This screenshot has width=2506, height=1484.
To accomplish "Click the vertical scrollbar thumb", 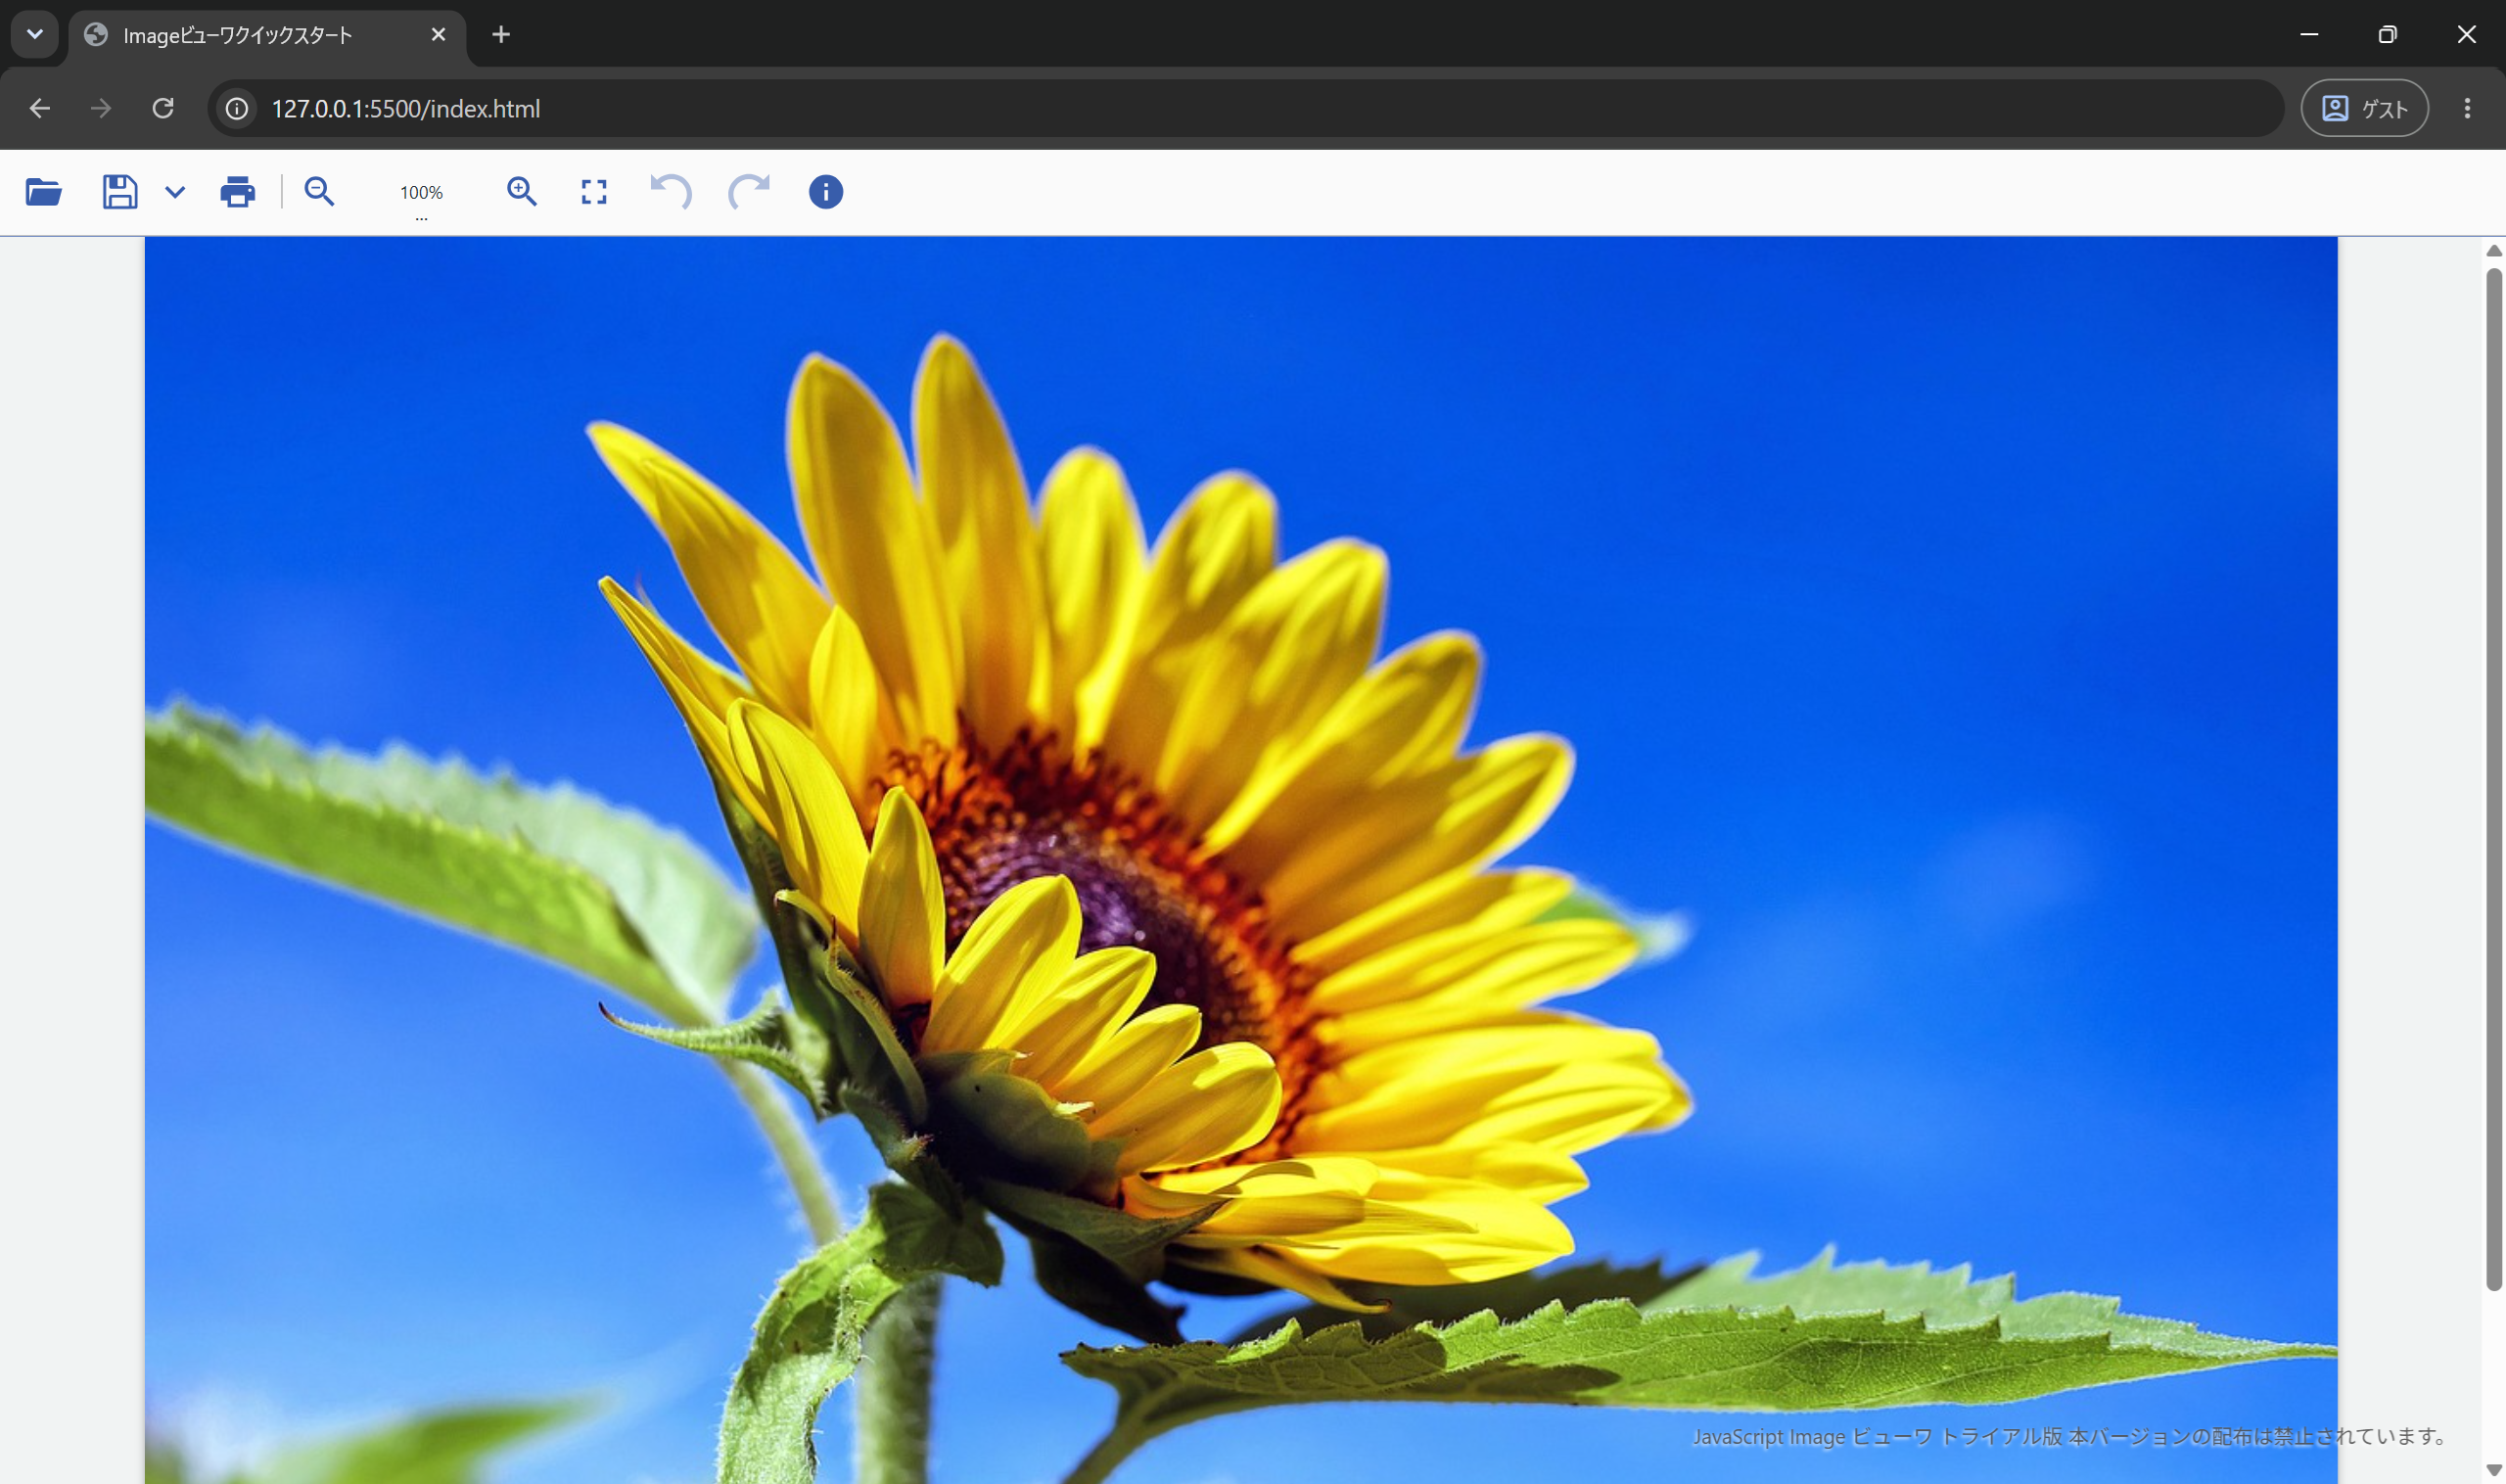I will click(x=2494, y=780).
